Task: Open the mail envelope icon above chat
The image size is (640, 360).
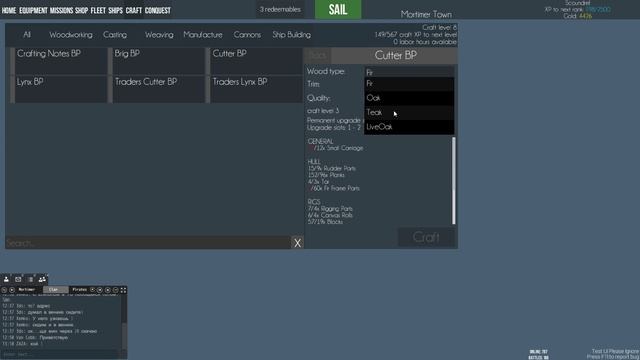Action: (x=18, y=279)
